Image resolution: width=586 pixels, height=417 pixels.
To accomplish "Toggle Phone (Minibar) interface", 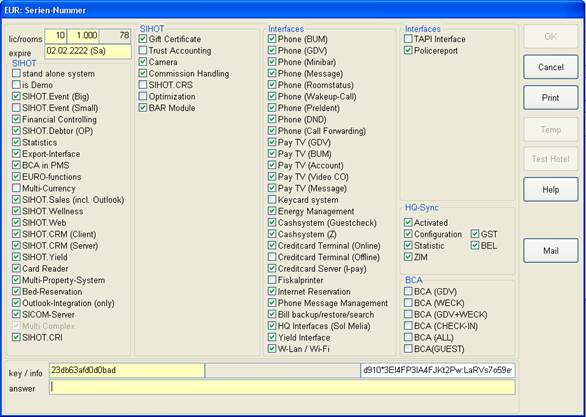I will pos(272,62).
